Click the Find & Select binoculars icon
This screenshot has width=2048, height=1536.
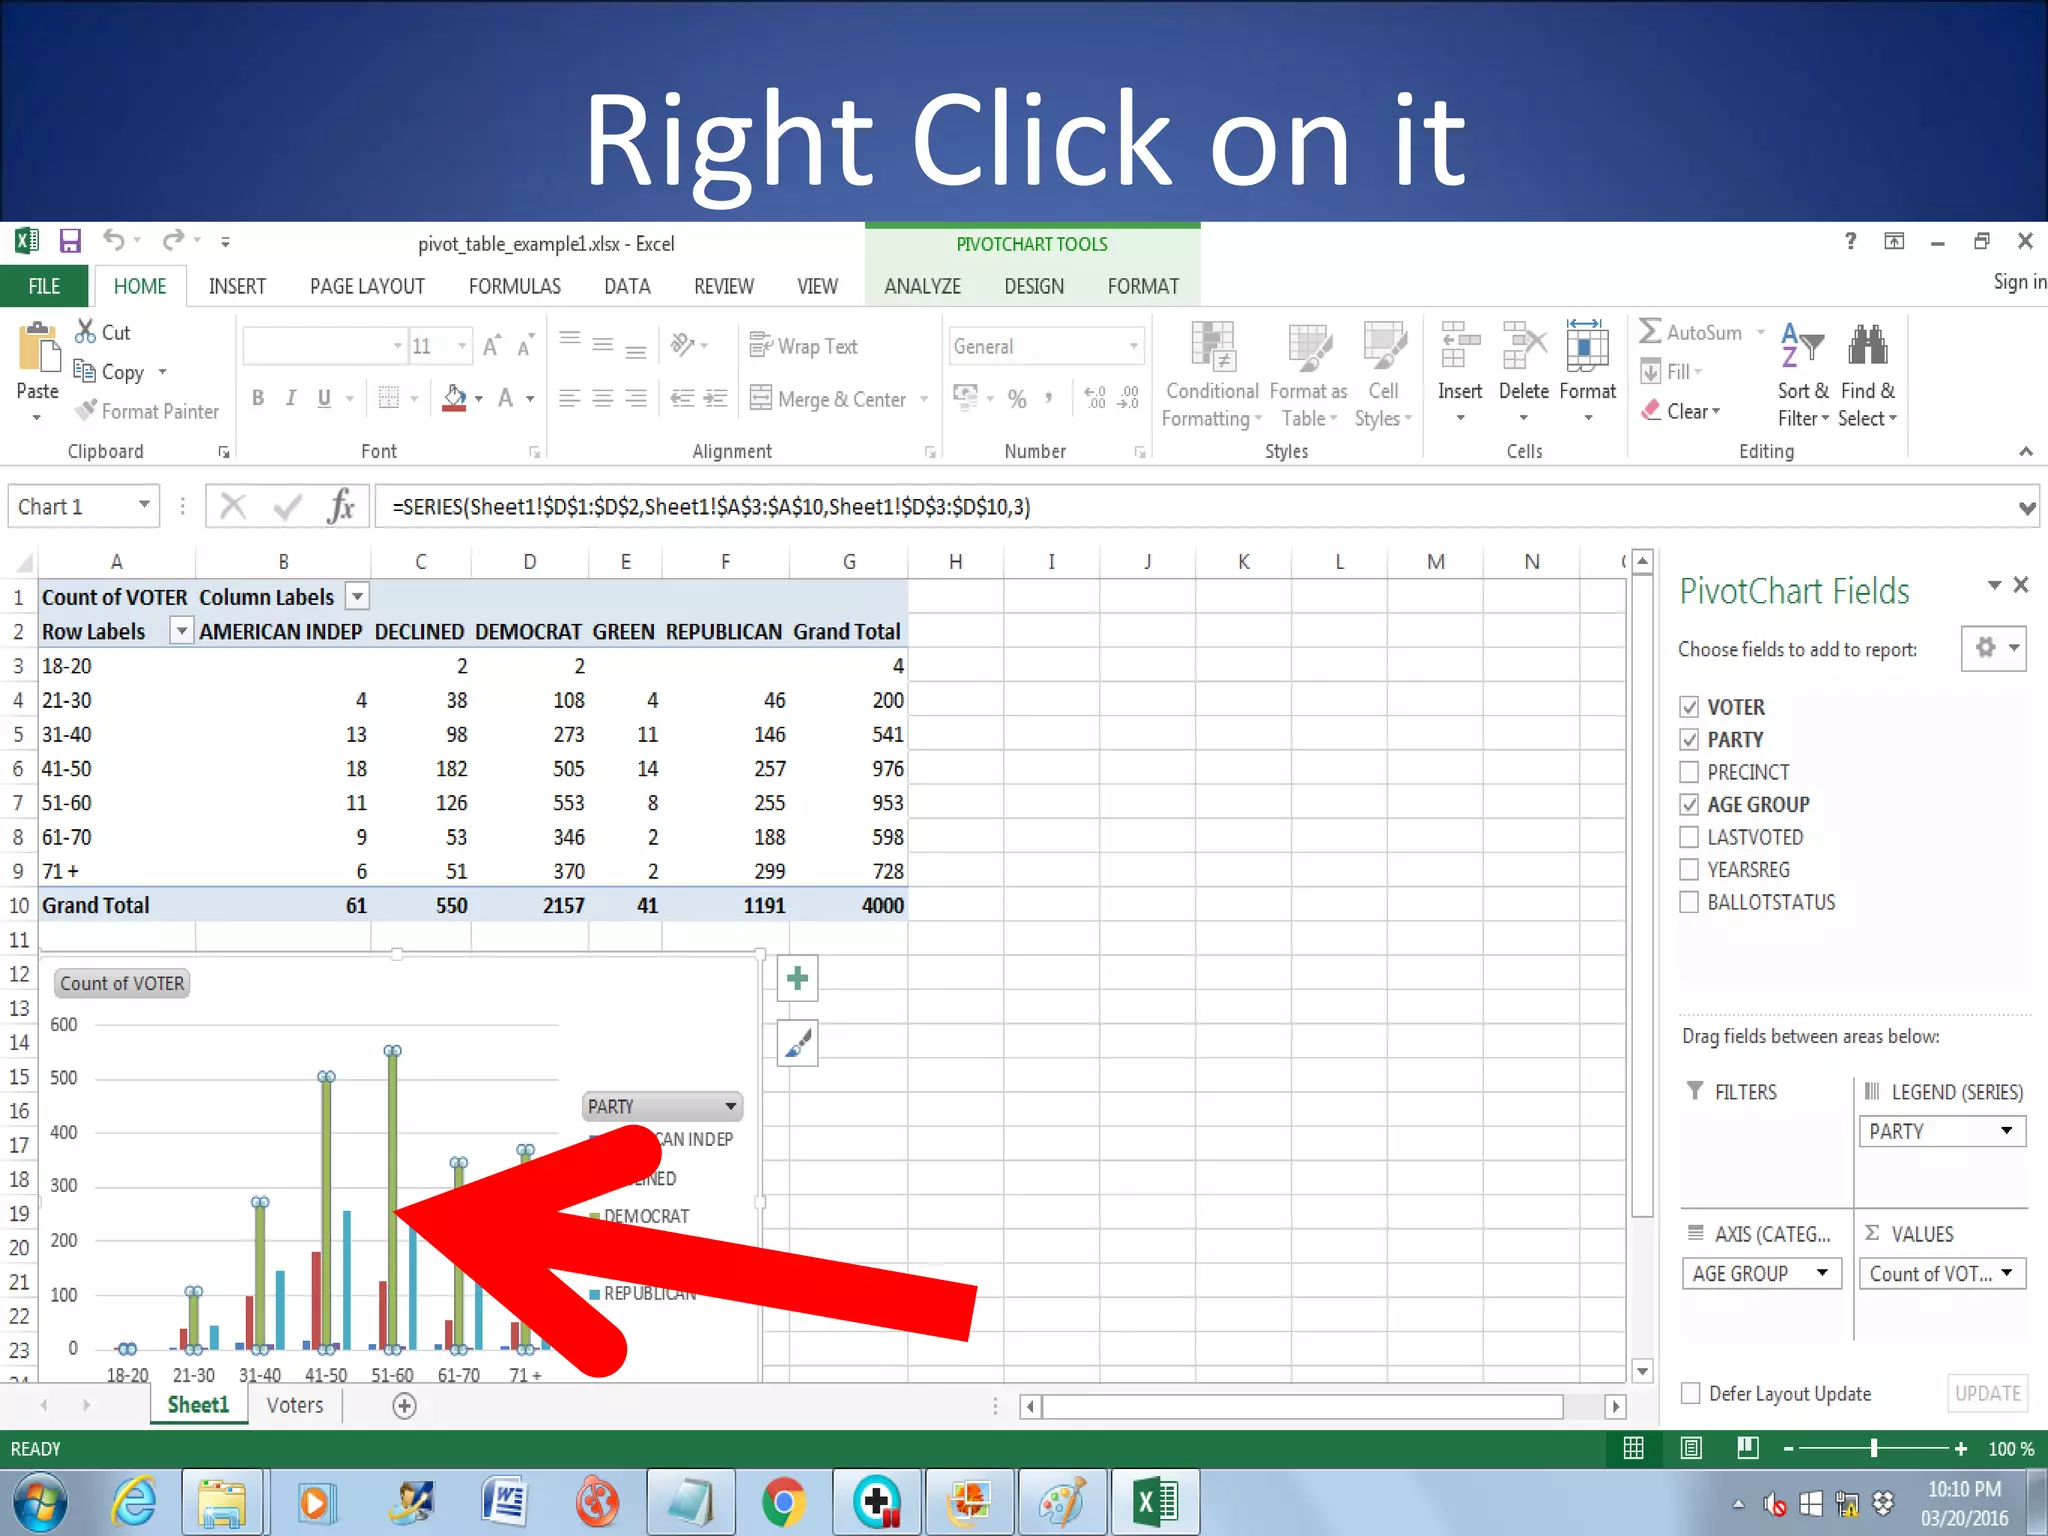tap(1867, 346)
